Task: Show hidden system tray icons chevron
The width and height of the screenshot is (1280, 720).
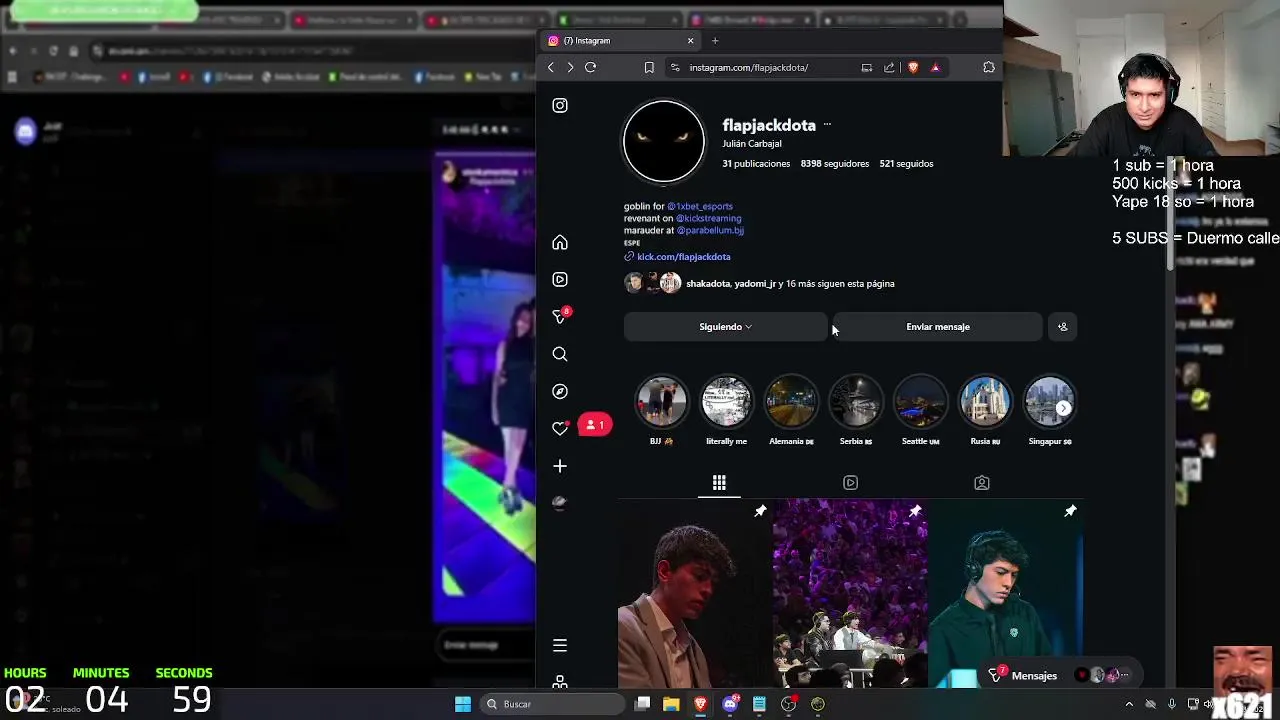Action: coord(1129,704)
